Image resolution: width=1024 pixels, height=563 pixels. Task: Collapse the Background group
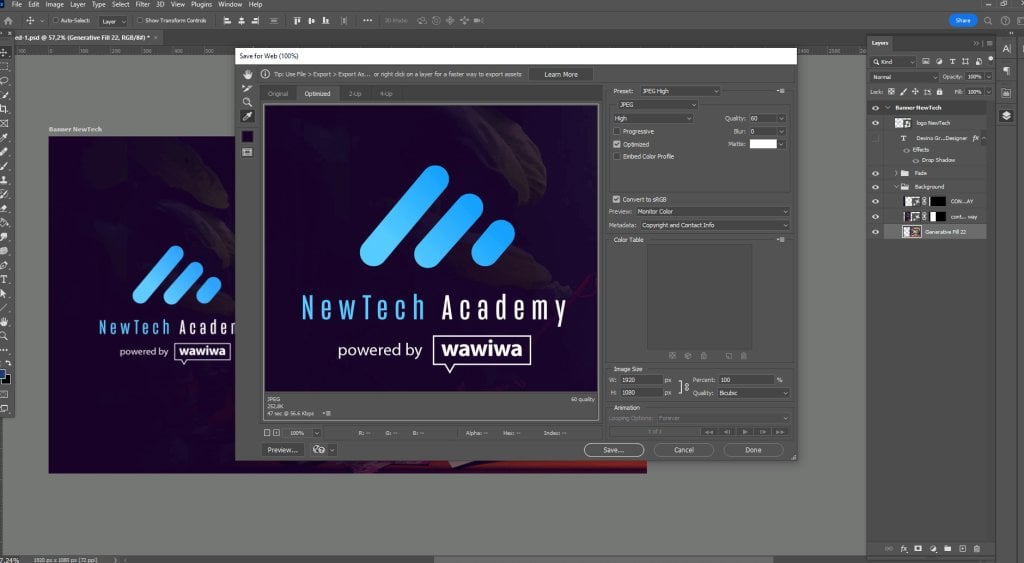click(896, 187)
